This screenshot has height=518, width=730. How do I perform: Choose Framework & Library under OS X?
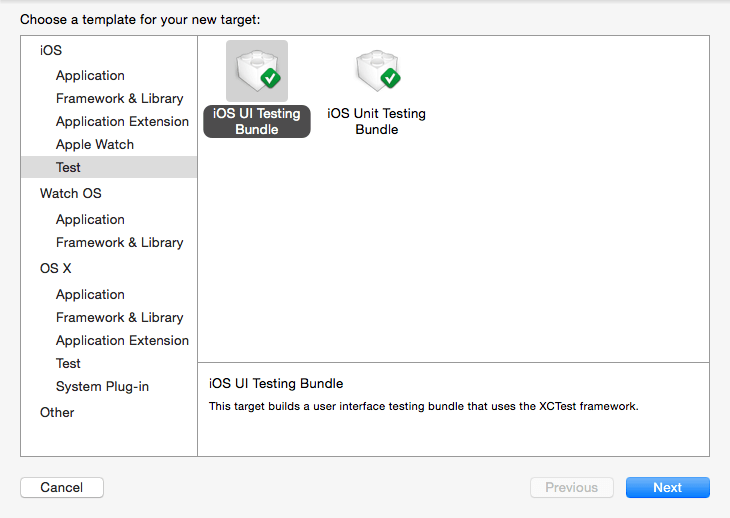click(120, 317)
